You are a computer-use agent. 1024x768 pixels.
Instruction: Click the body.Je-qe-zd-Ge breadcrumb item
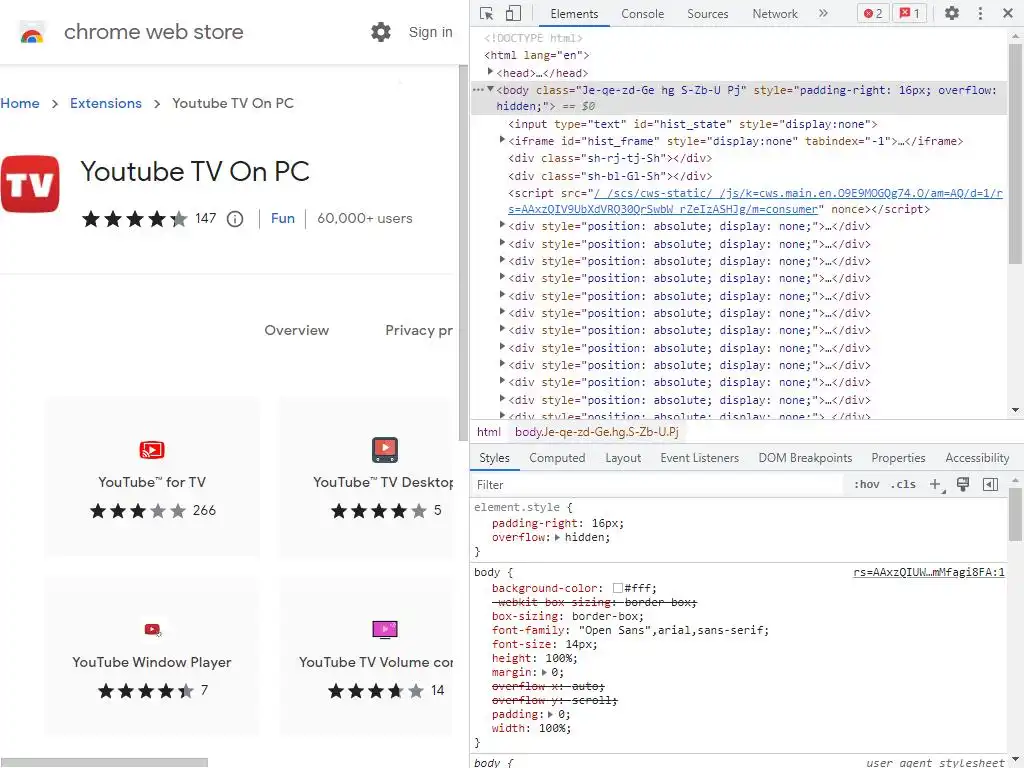[596, 432]
